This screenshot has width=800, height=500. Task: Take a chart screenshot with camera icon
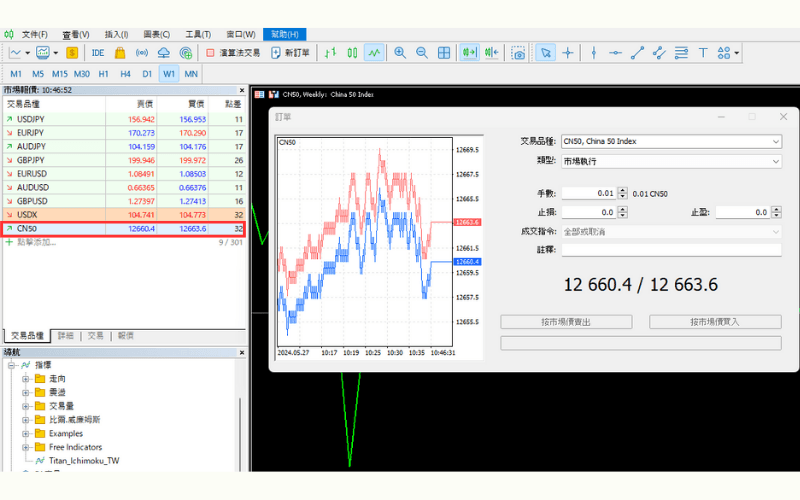pyautogui.click(x=517, y=53)
